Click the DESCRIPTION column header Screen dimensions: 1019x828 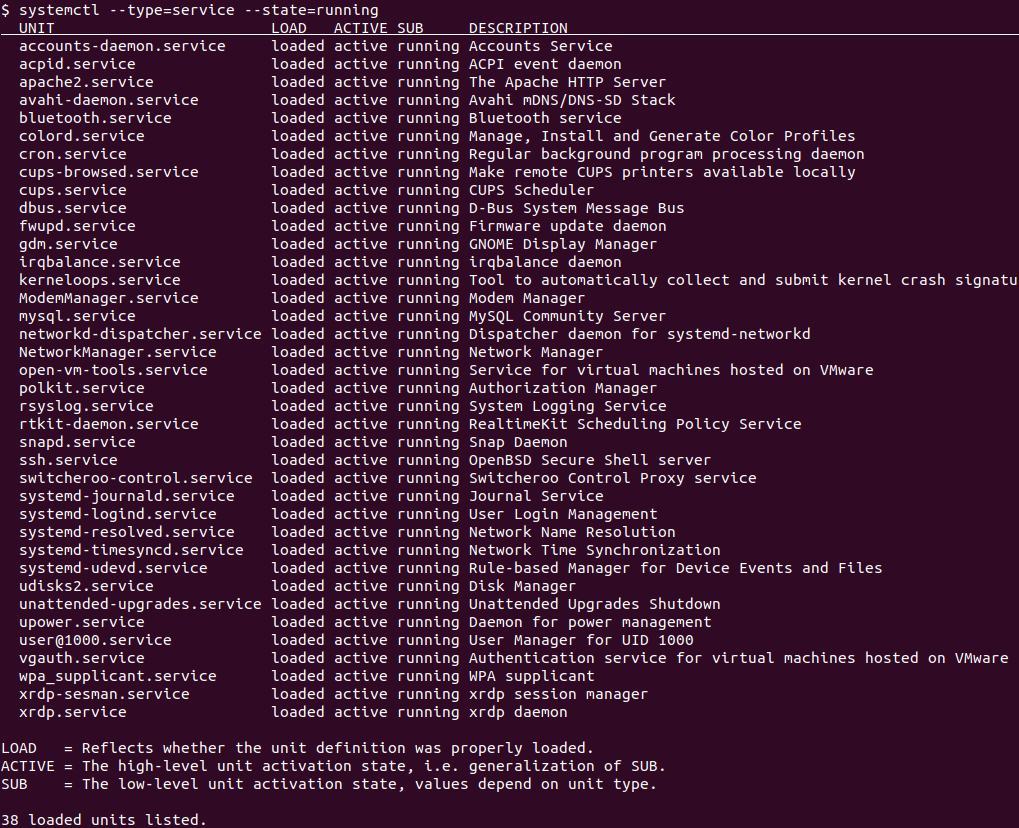pos(518,28)
